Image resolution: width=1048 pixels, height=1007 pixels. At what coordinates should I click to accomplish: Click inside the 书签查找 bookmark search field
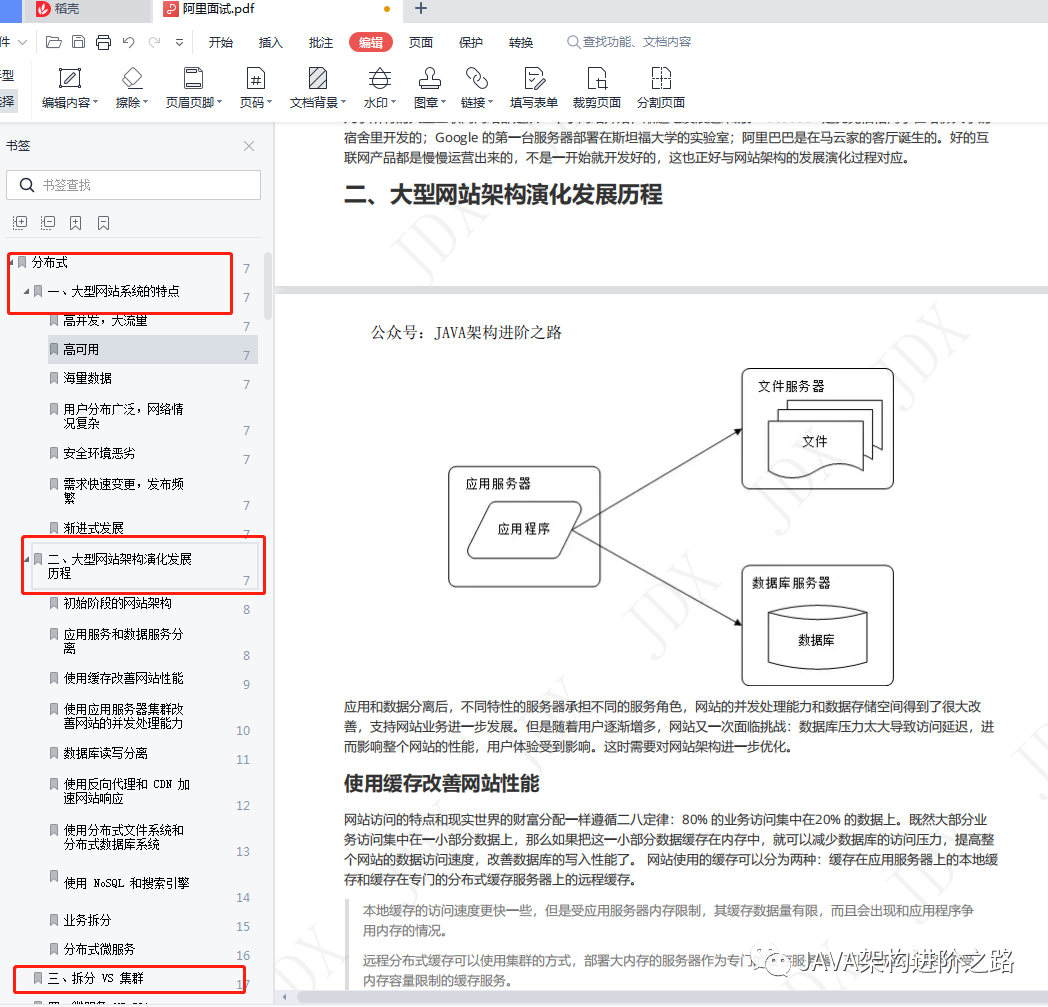click(133, 185)
